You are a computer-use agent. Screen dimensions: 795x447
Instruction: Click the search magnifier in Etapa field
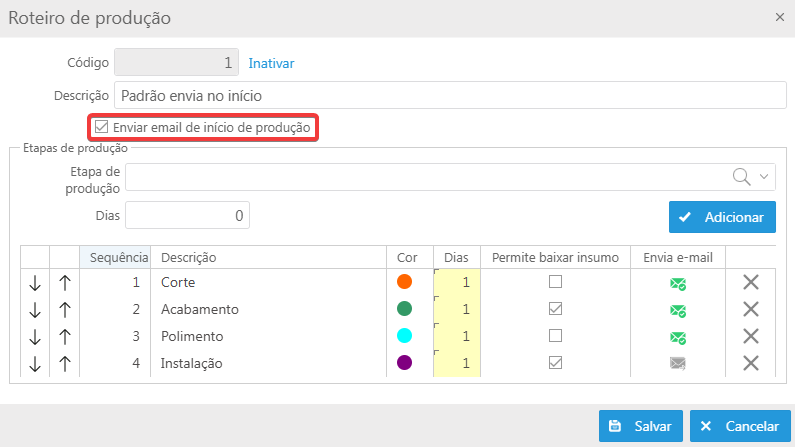742,176
